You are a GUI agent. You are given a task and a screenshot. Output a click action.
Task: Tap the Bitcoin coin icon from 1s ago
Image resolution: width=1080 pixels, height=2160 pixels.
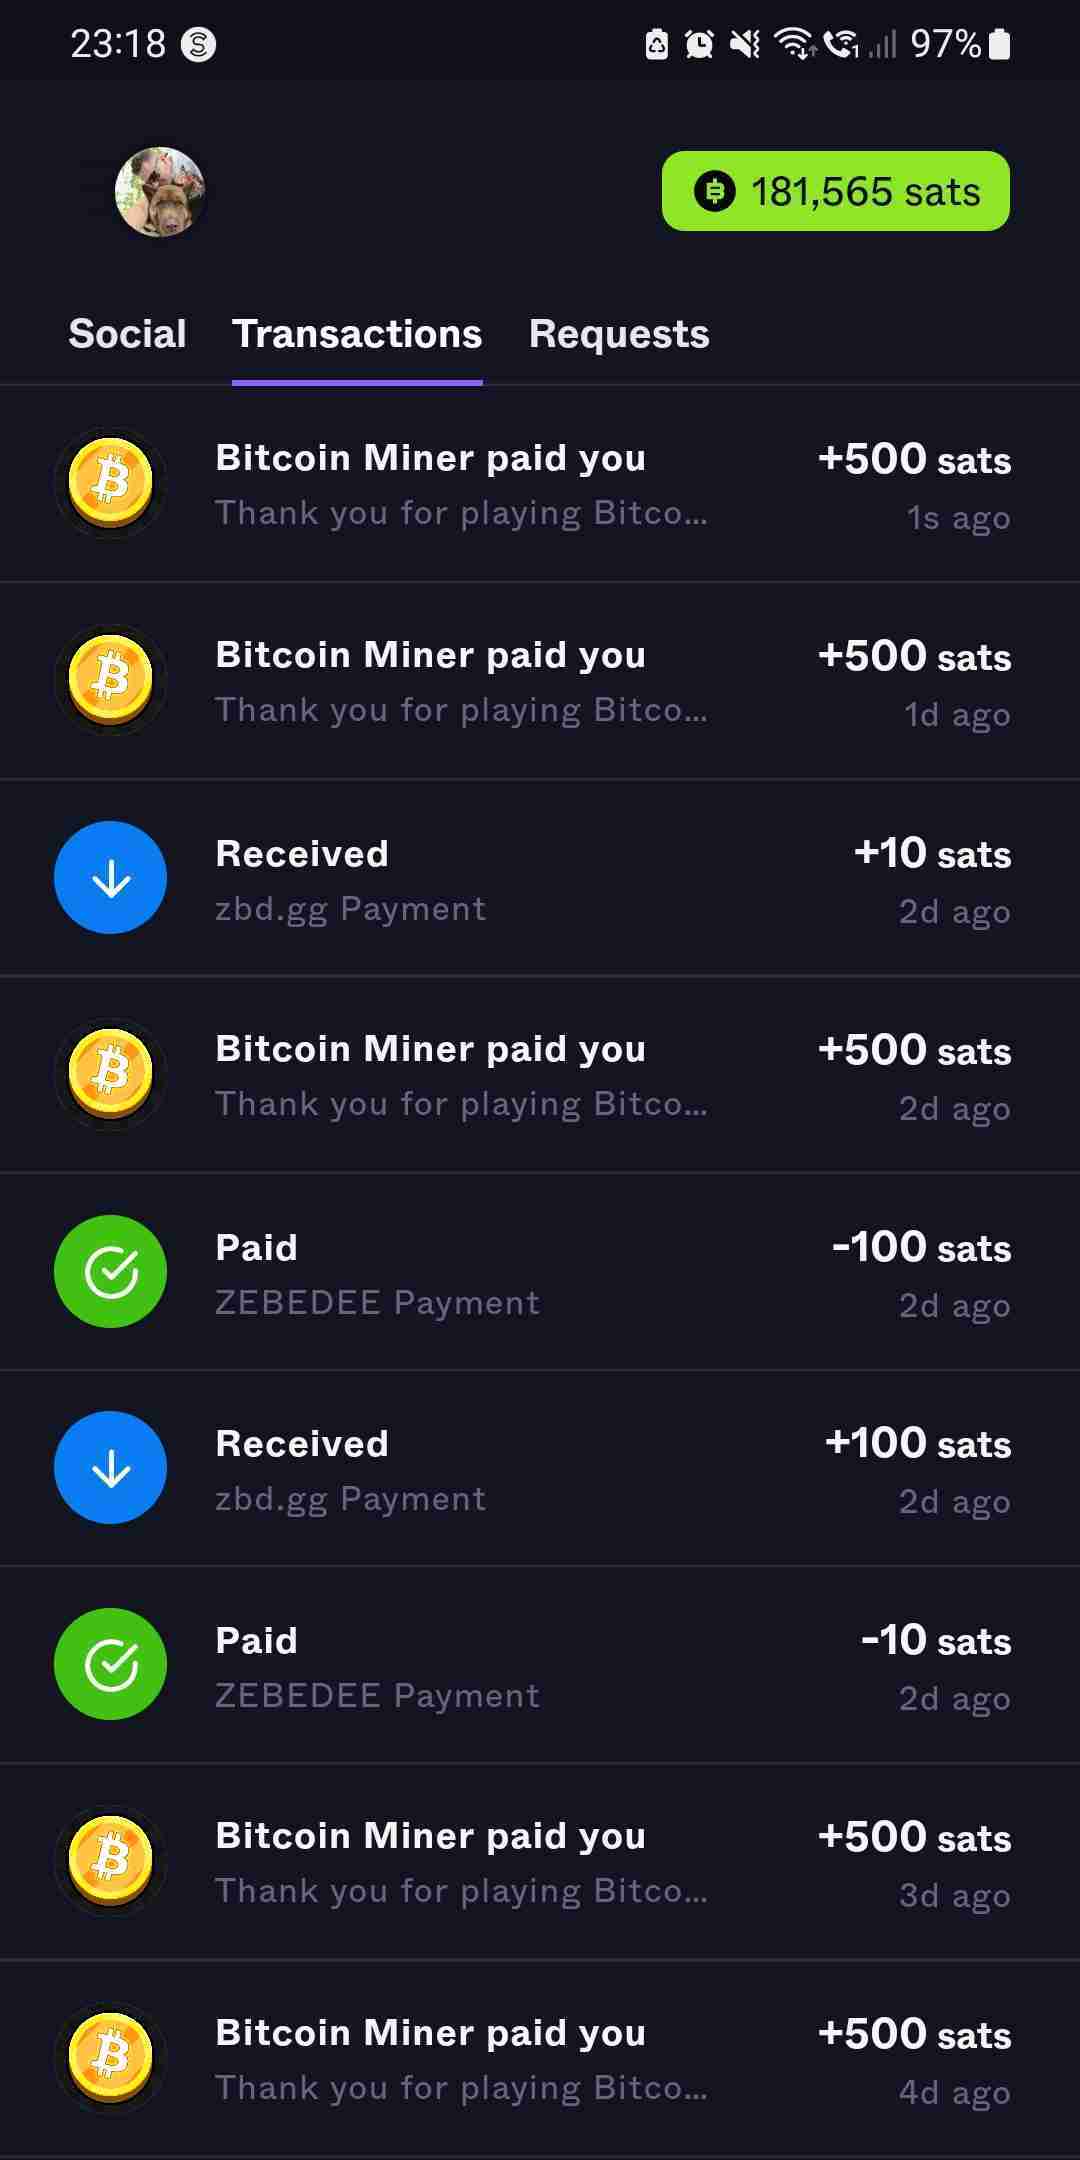[x=110, y=483]
